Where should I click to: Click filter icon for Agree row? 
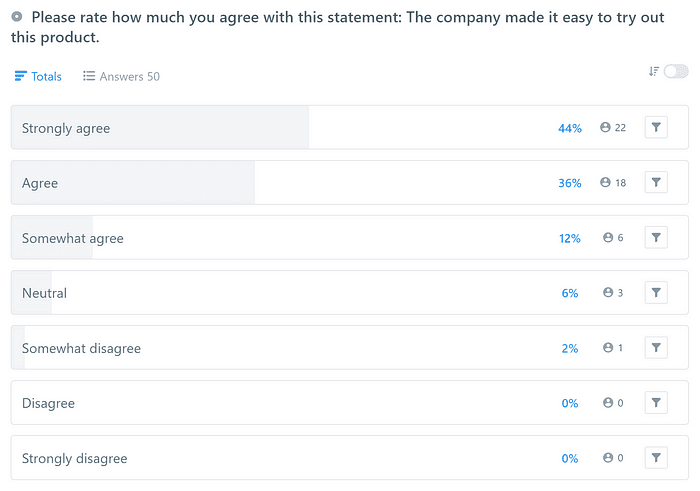(656, 183)
